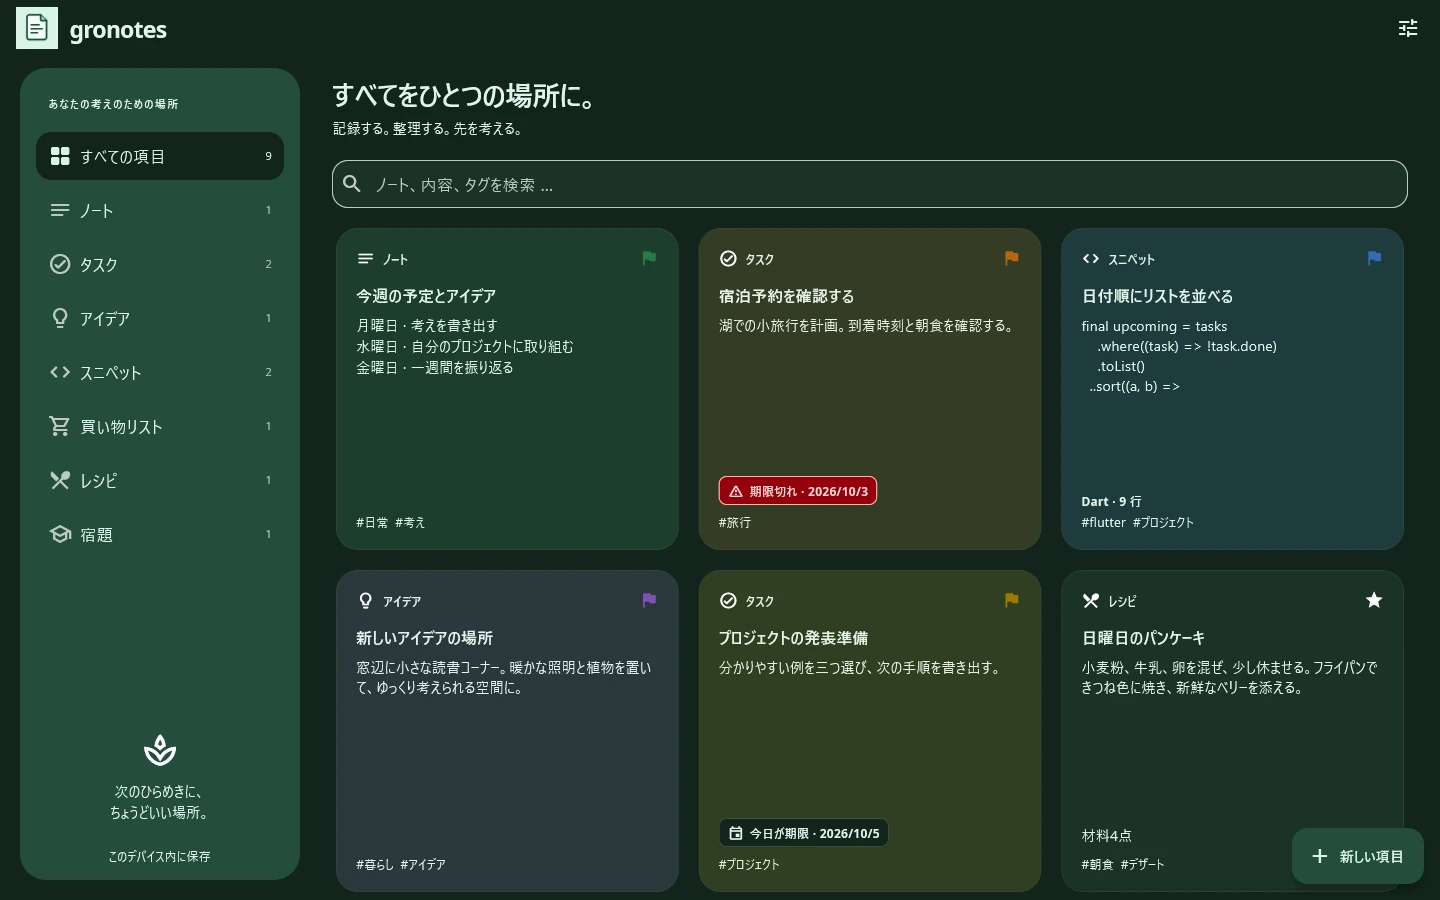
Task: Click the orange flag on the 宿泊予約を確認する card
Action: click(x=1011, y=258)
